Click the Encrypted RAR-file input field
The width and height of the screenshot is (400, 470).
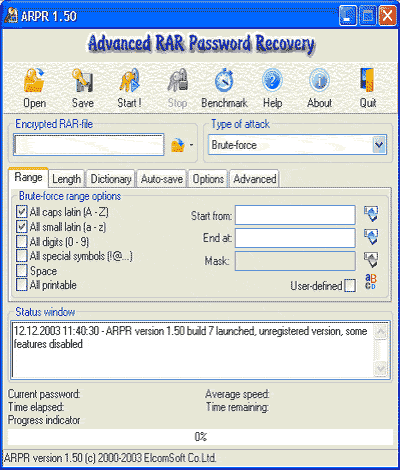89,145
